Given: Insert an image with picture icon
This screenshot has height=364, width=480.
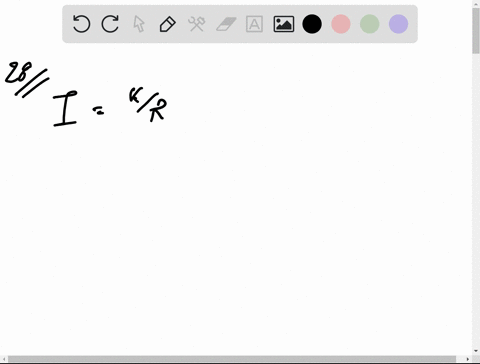Looking at the screenshot, I should point(284,24).
